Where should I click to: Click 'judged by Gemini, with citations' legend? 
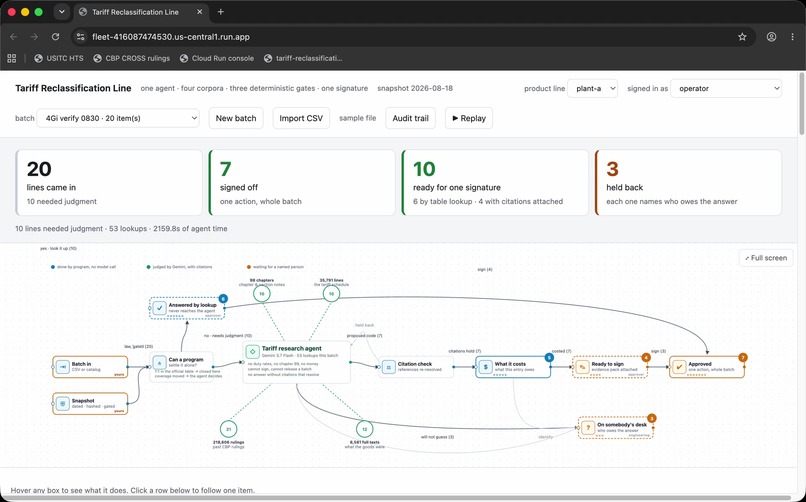click(x=179, y=267)
